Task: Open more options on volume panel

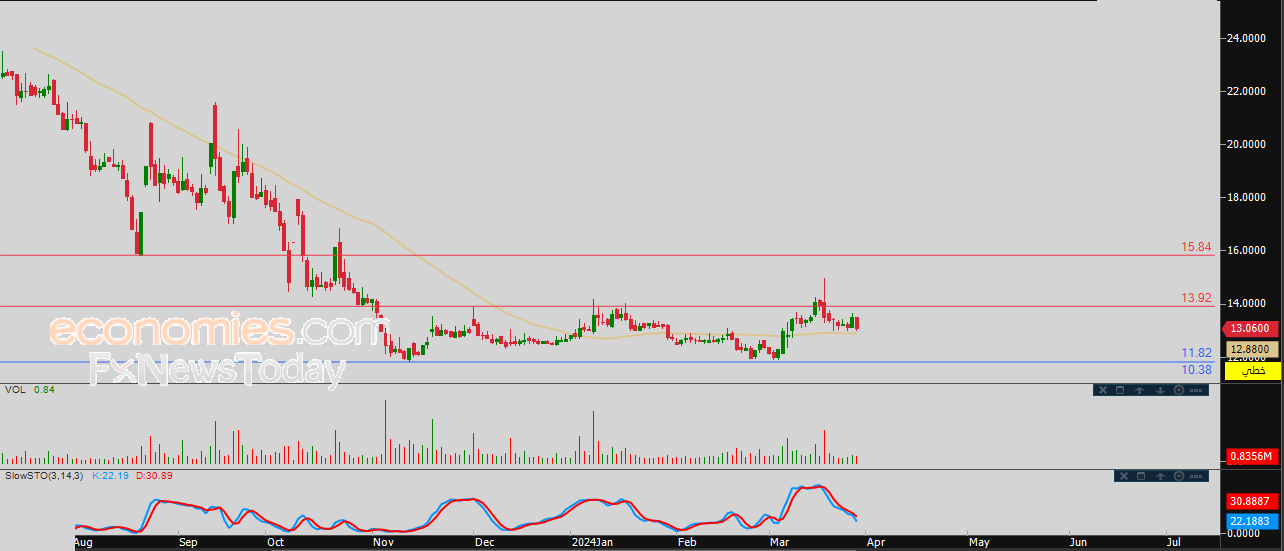Action: (1197, 390)
